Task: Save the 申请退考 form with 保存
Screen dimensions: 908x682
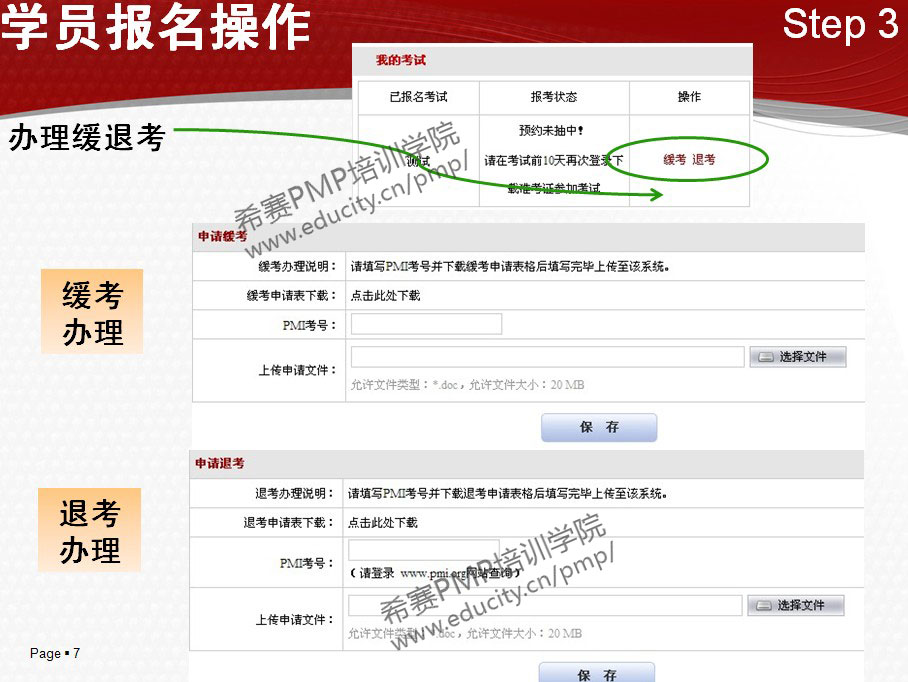Action: coord(597,674)
